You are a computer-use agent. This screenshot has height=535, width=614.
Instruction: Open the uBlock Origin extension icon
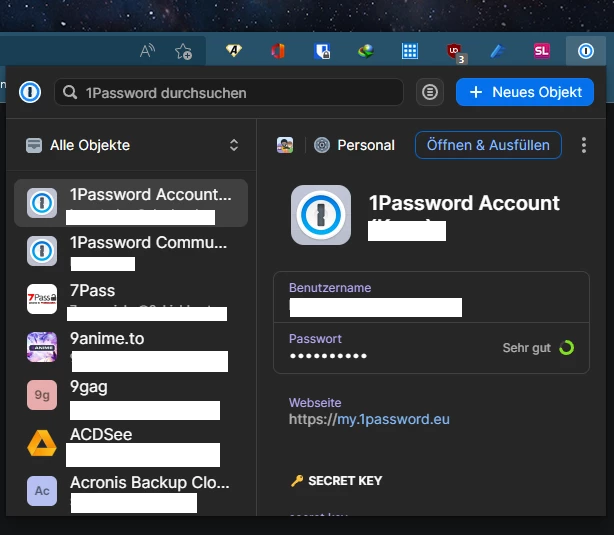456,52
